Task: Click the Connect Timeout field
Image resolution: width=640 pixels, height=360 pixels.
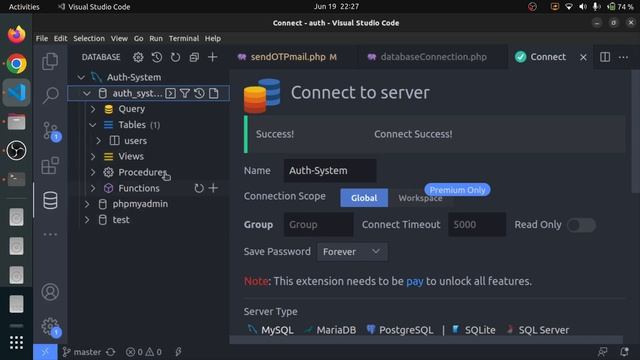Action: click(x=477, y=224)
